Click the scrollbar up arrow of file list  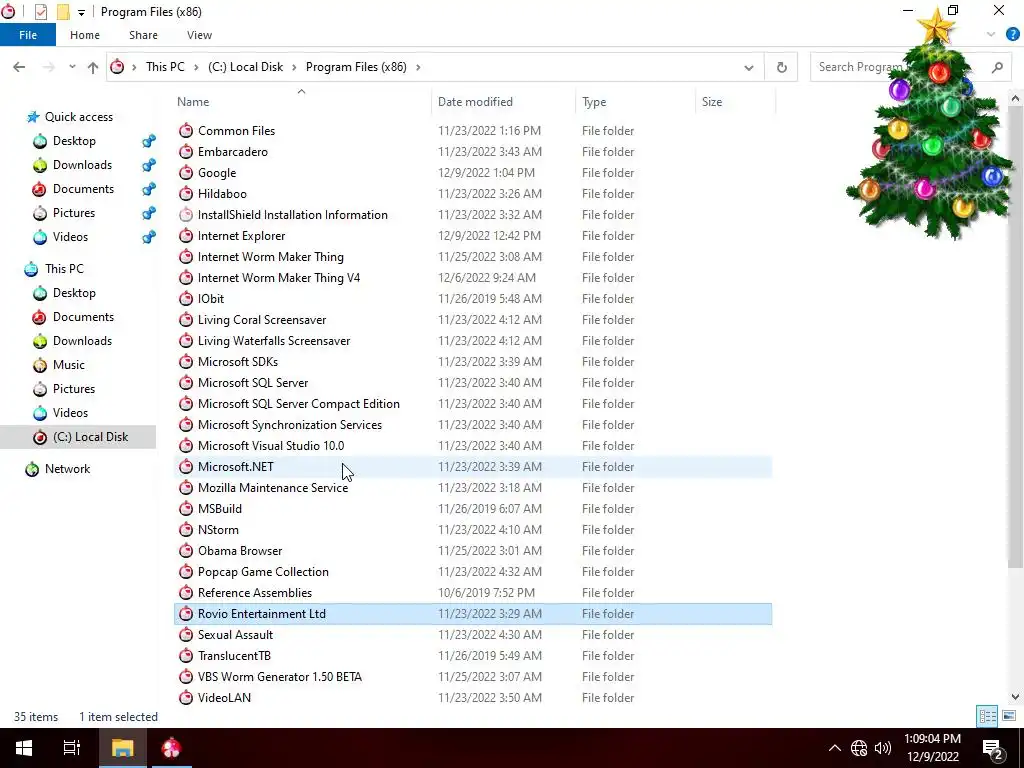[1015, 99]
